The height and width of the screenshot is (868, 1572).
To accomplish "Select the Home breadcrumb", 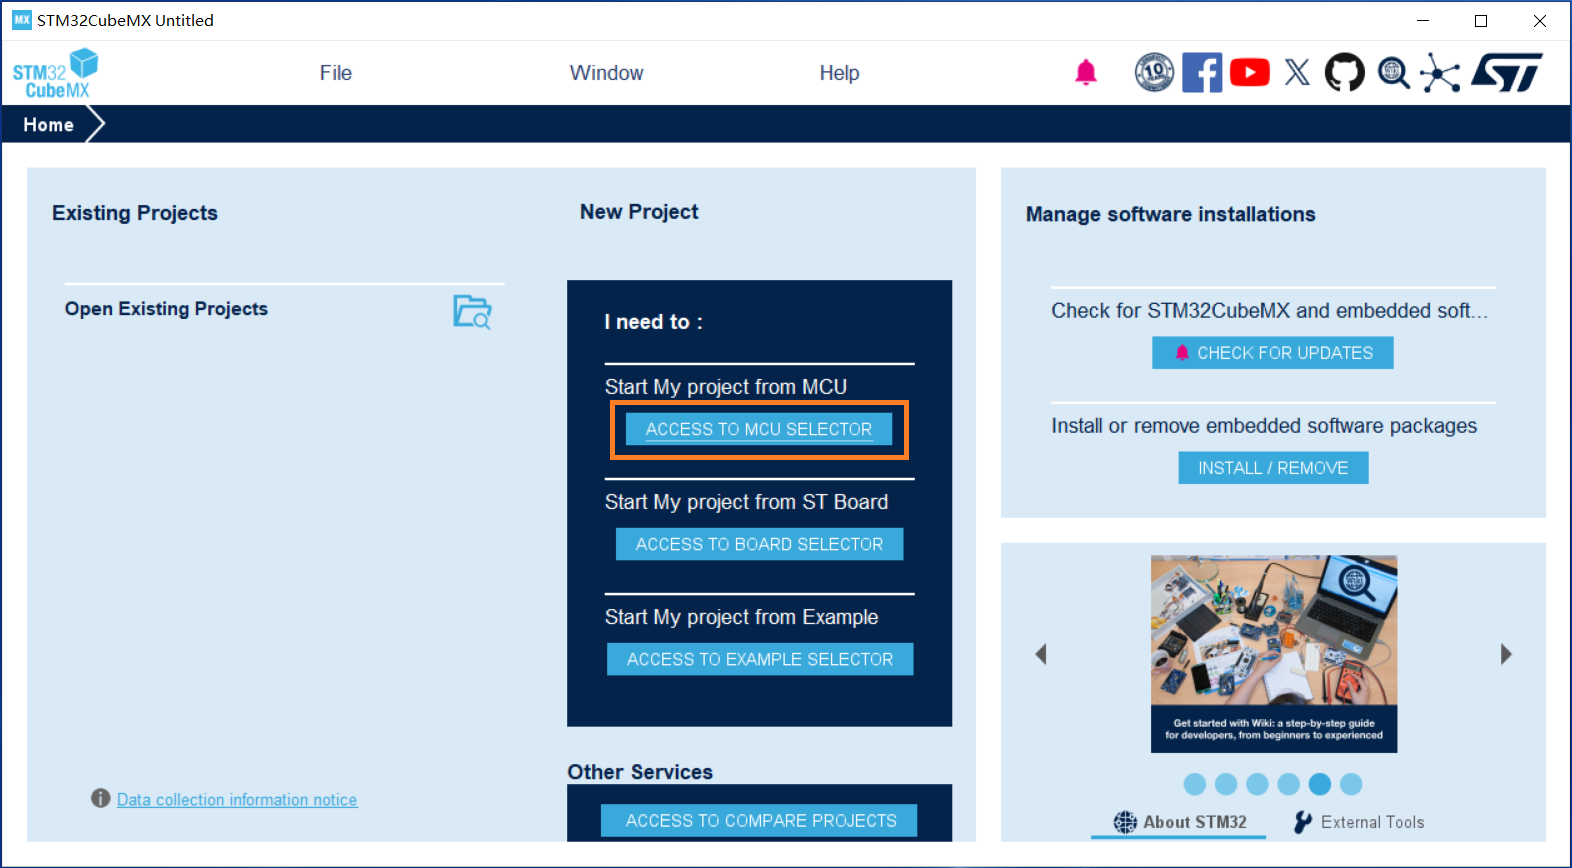I will tap(48, 125).
